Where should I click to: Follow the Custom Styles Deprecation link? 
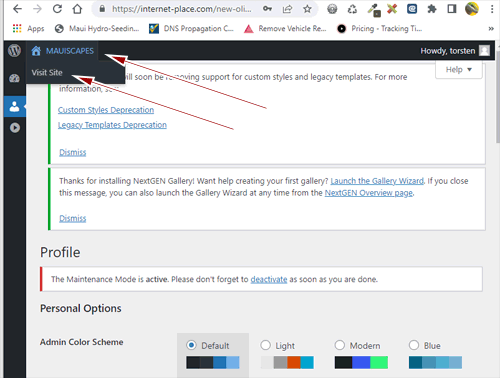click(106, 110)
